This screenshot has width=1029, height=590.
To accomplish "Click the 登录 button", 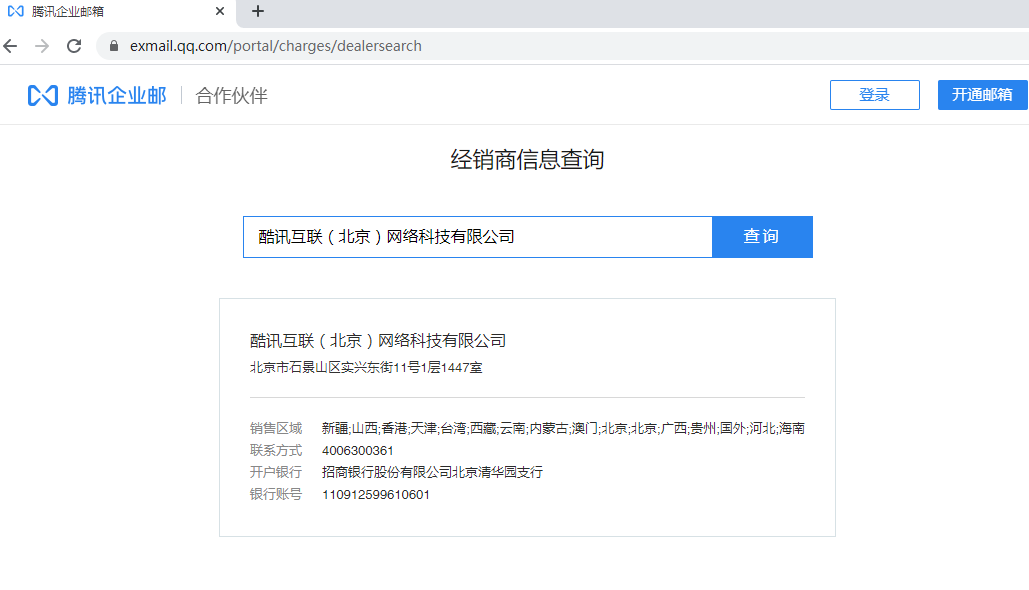I will click(x=875, y=95).
